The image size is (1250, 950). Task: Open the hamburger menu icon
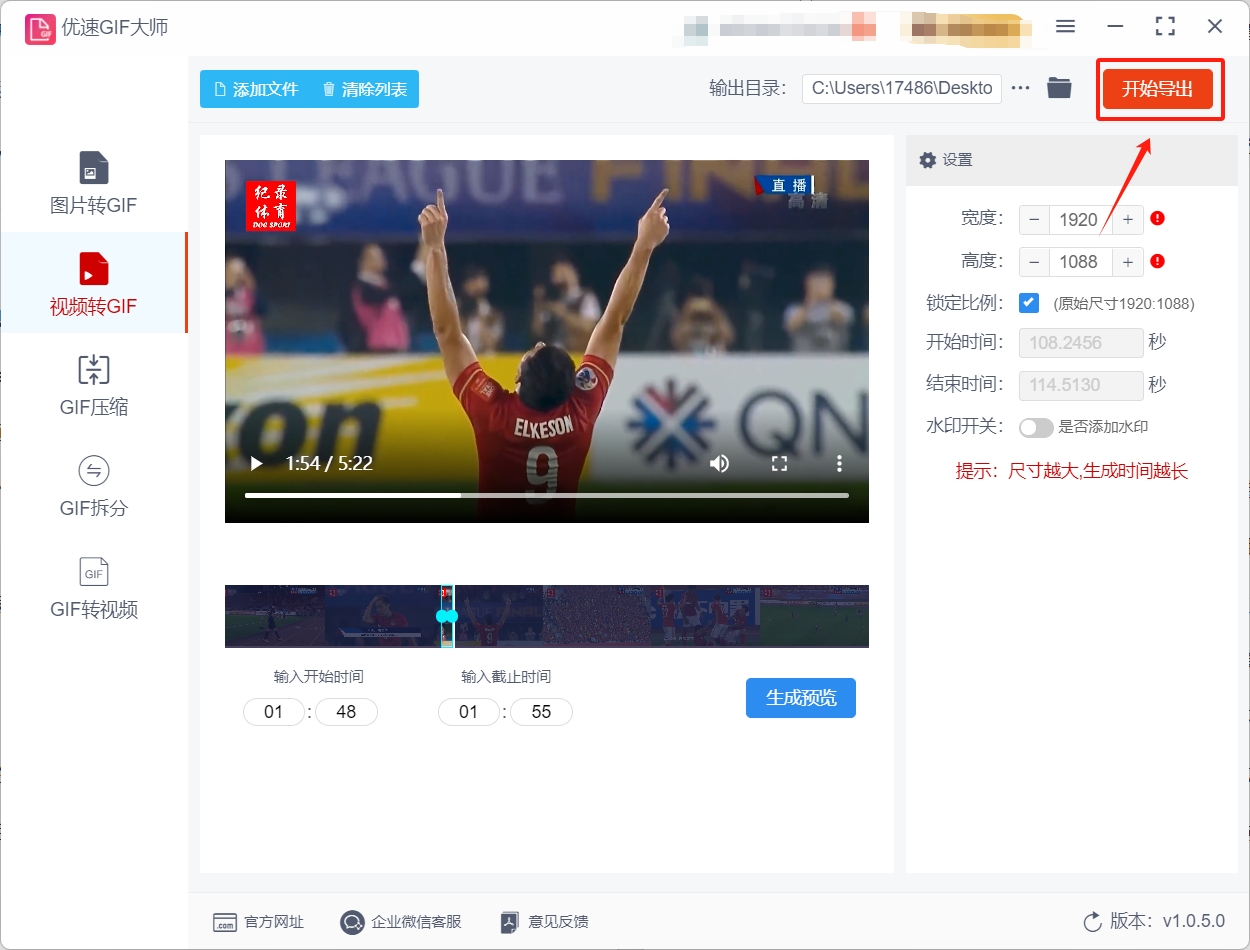click(1065, 27)
